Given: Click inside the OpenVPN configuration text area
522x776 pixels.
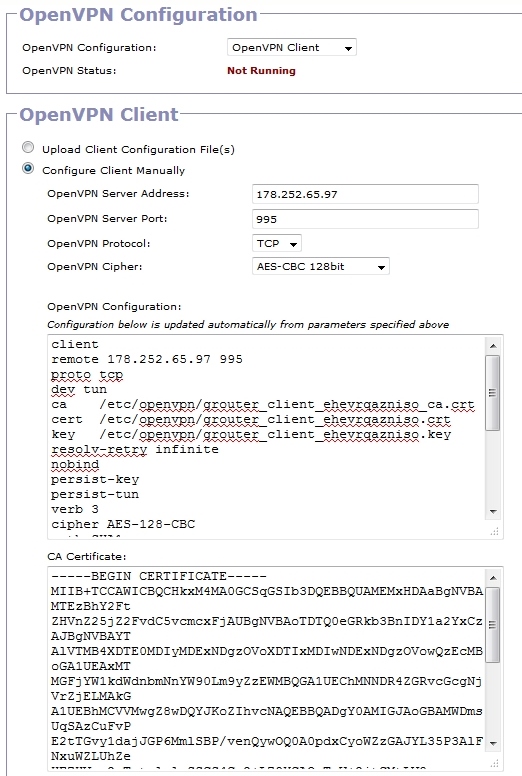Looking at the screenshot, I should point(267,436).
